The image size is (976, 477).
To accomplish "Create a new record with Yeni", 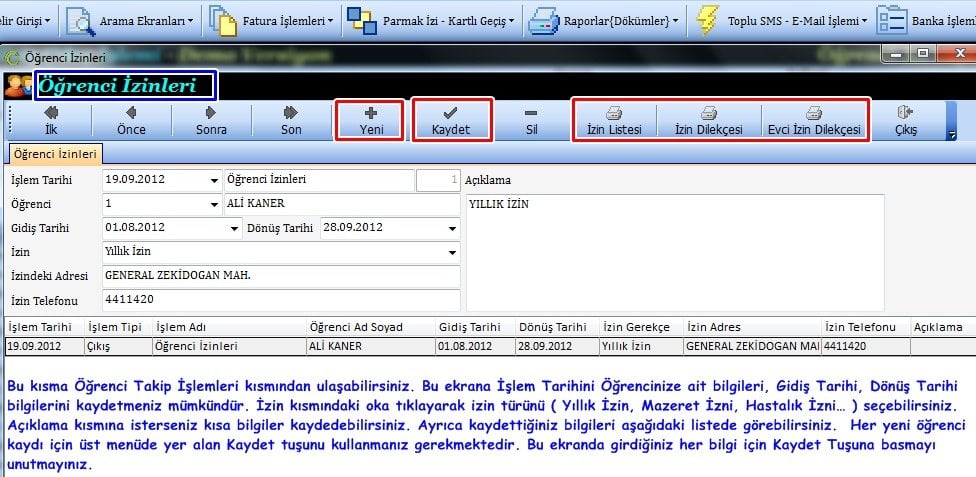I will point(370,120).
